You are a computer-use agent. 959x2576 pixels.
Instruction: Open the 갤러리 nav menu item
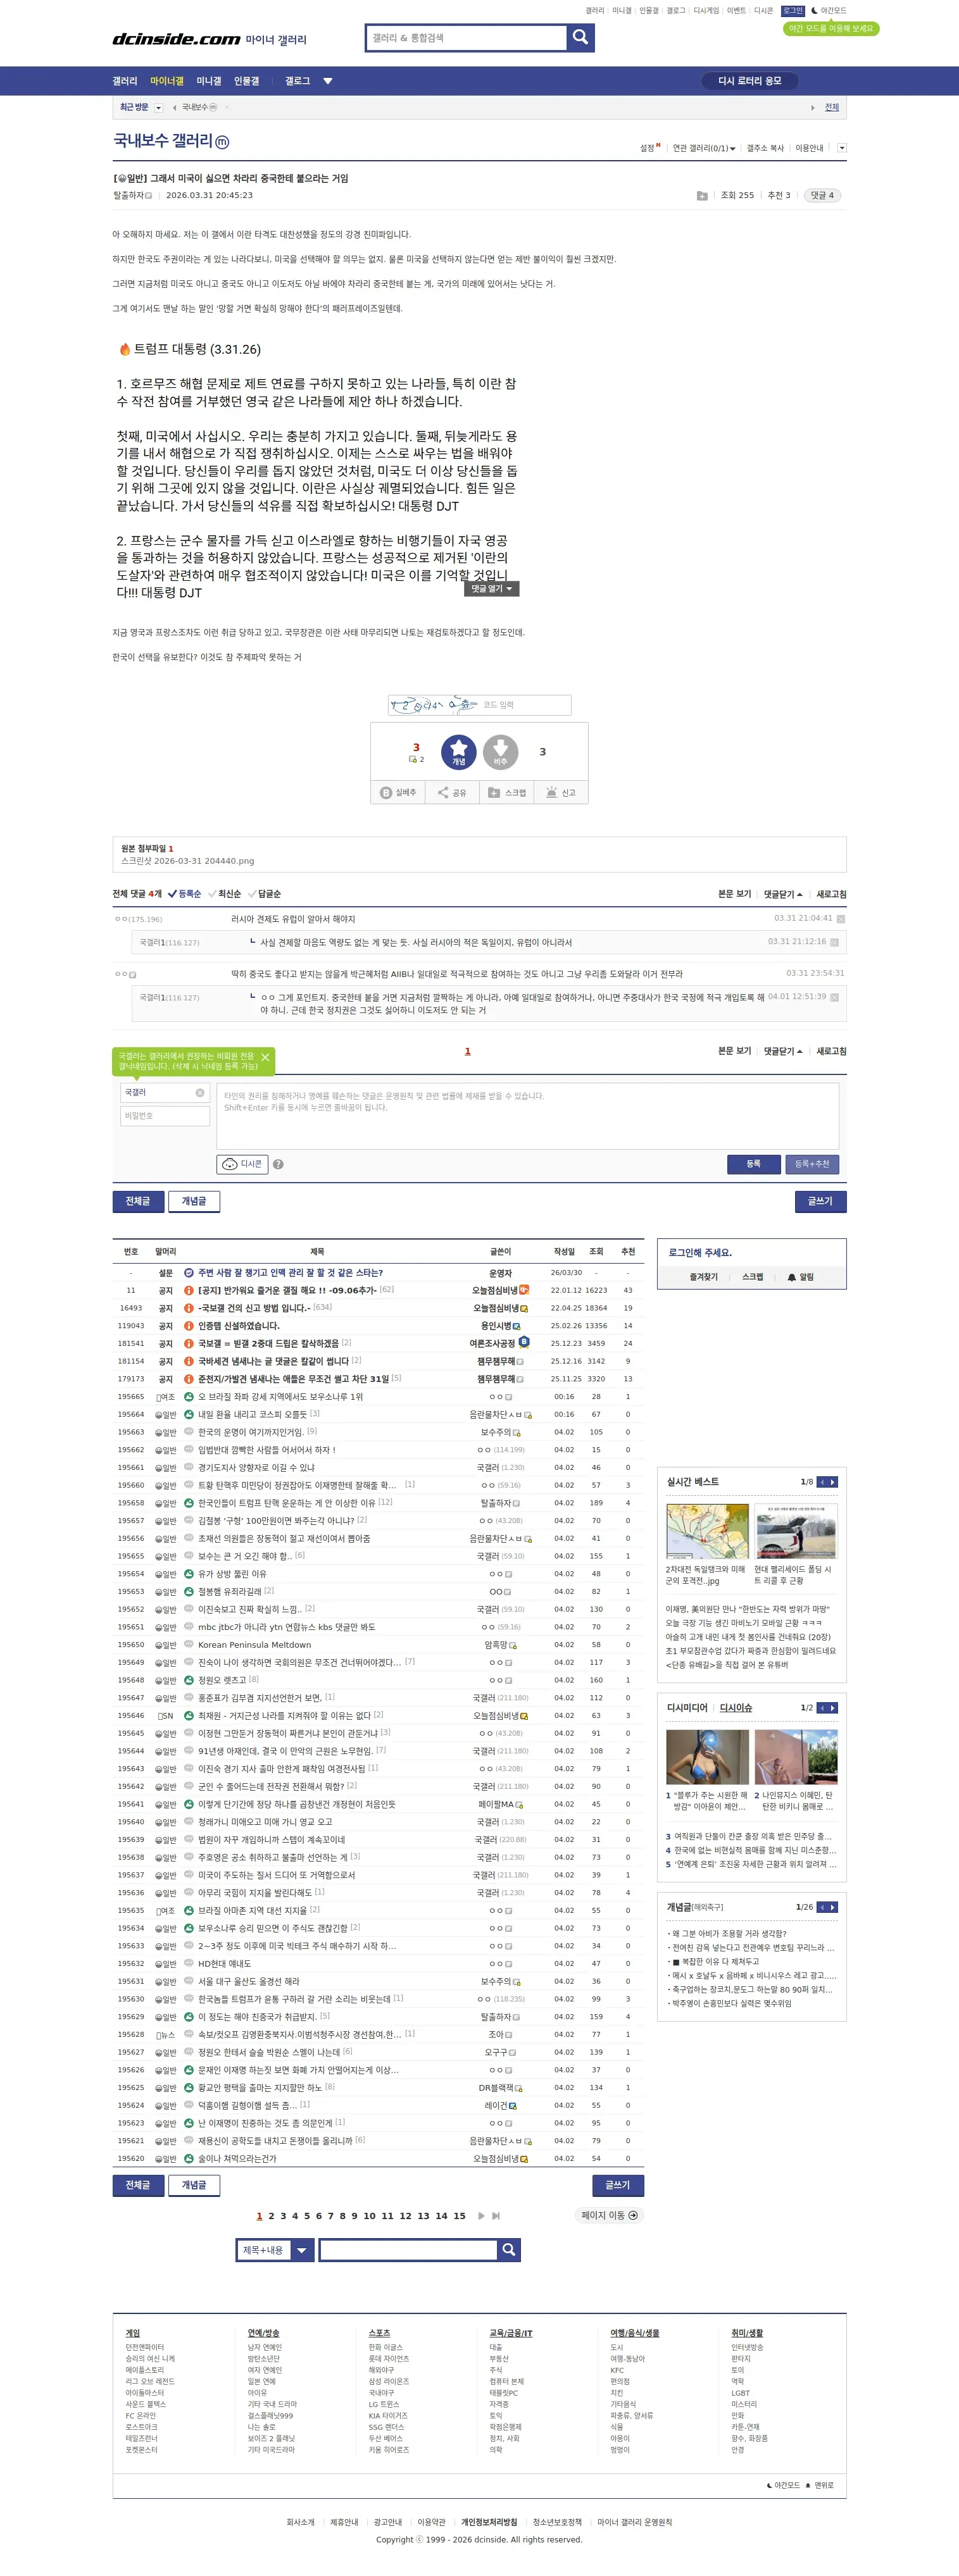click(x=125, y=81)
